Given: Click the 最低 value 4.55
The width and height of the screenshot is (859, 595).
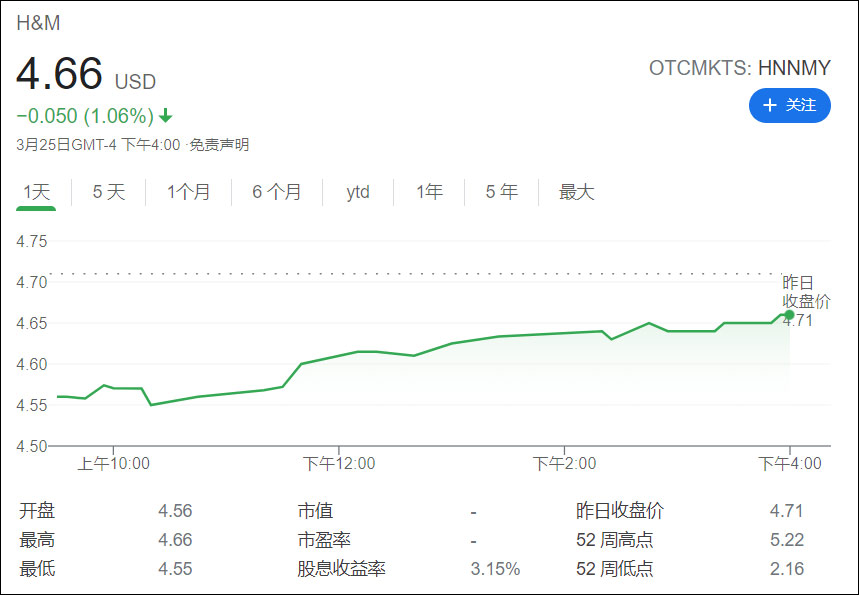Looking at the screenshot, I should click(175, 569).
